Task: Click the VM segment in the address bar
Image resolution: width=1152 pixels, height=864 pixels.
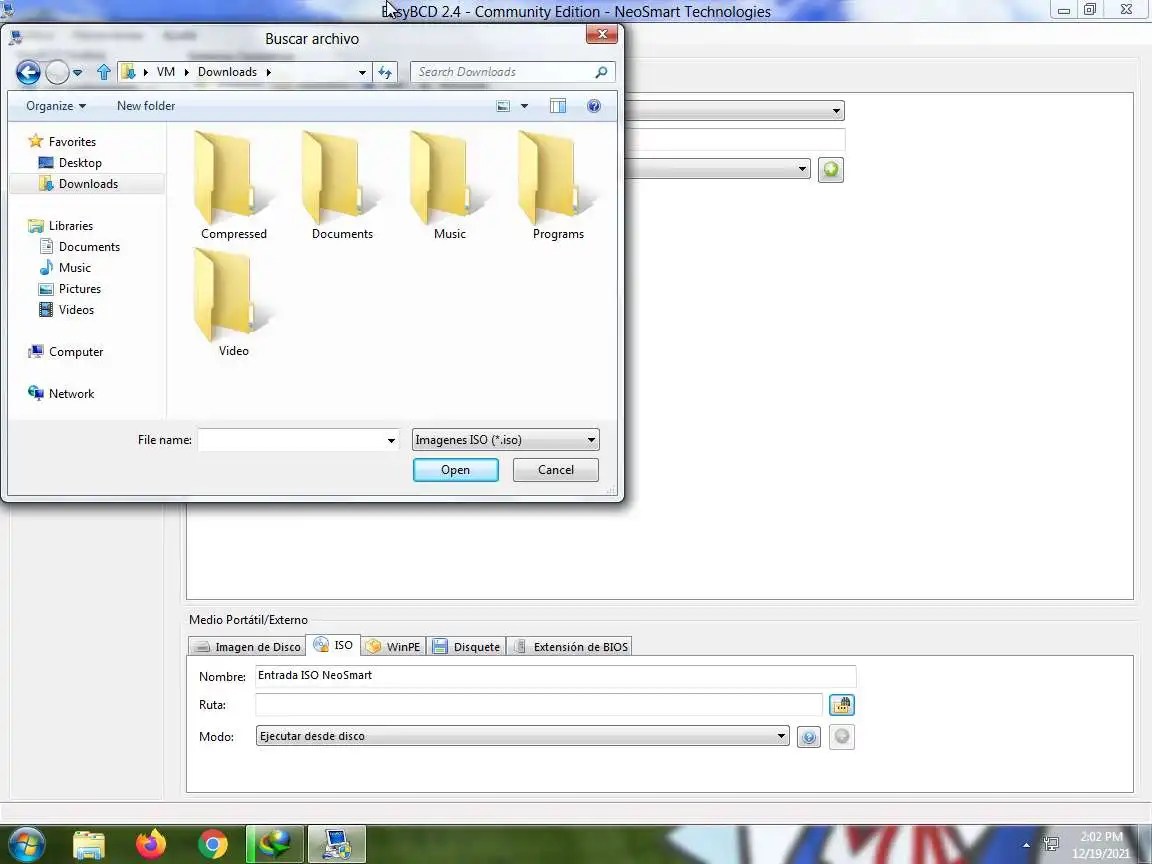Action: pyautogui.click(x=166, y=72)
